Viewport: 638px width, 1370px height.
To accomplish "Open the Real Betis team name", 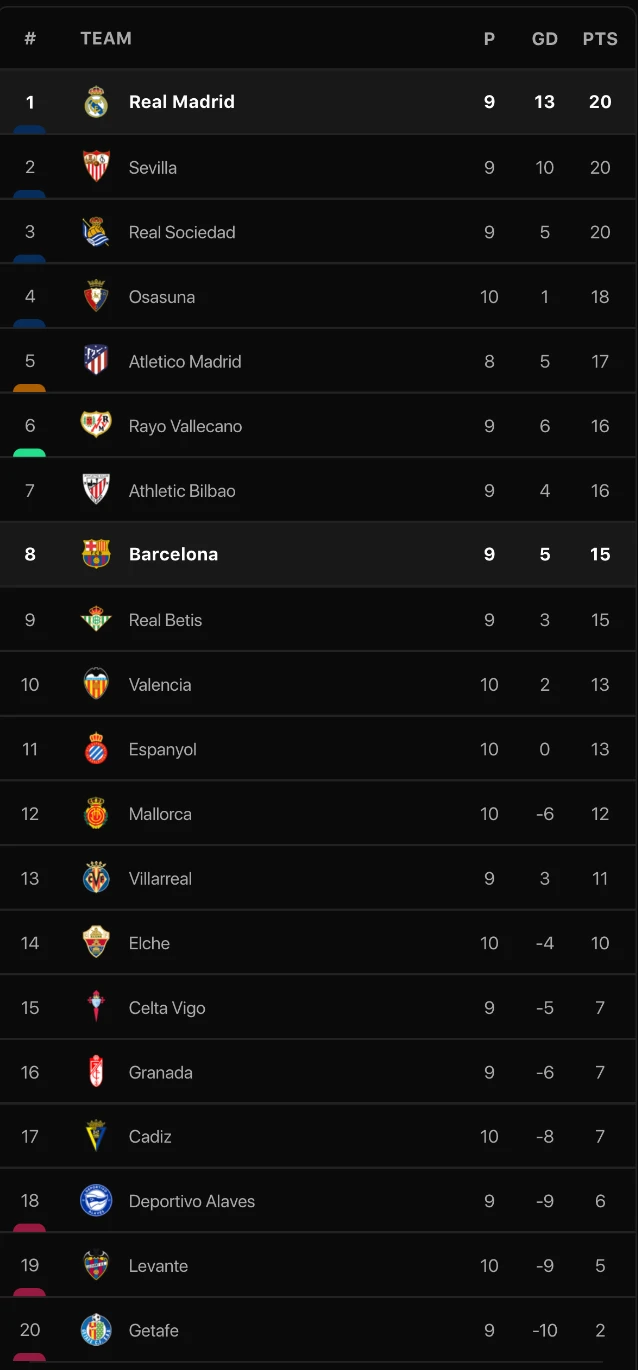I will click(165, 620).
